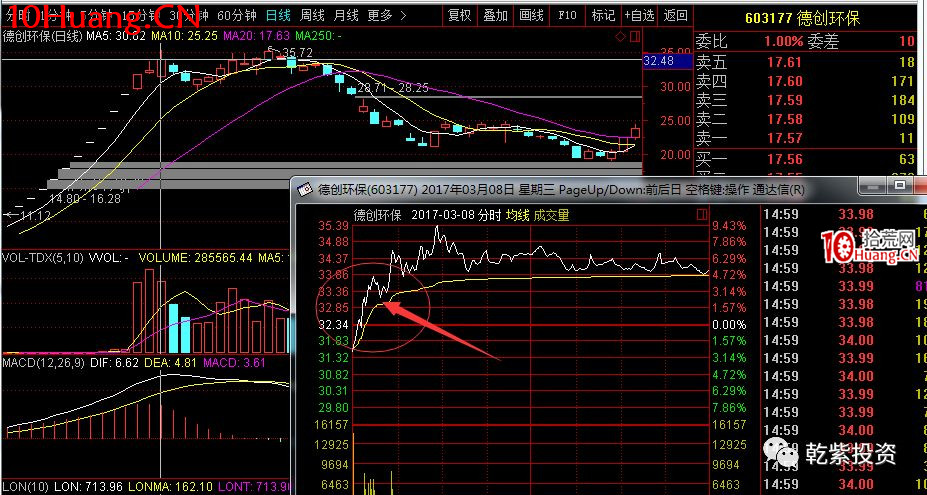Open F10 company information
Image resolution: width=927 pixels, height=495 pixels.
coord(567,15)
